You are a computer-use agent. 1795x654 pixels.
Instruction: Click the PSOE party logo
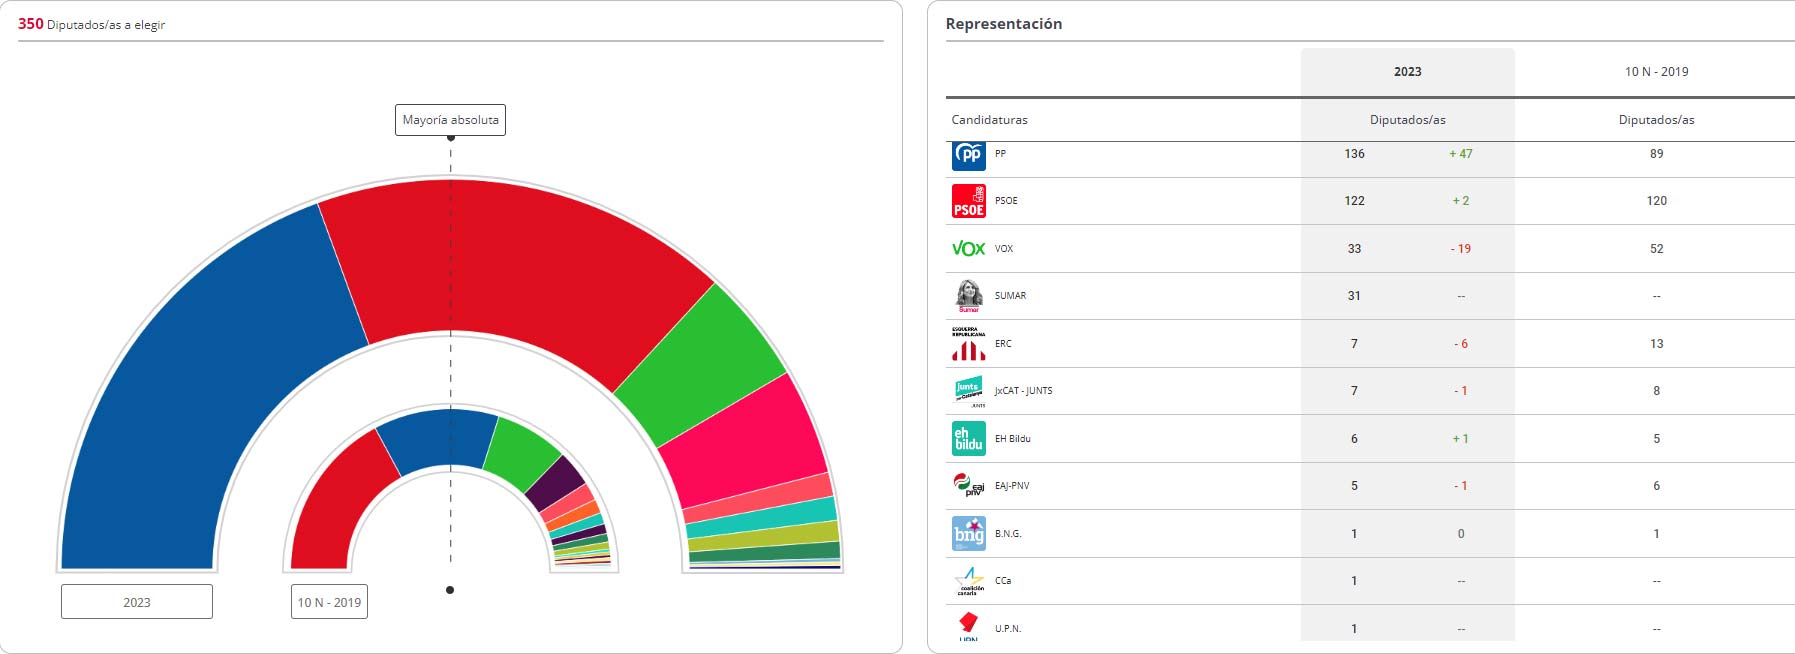coord(968,201)
